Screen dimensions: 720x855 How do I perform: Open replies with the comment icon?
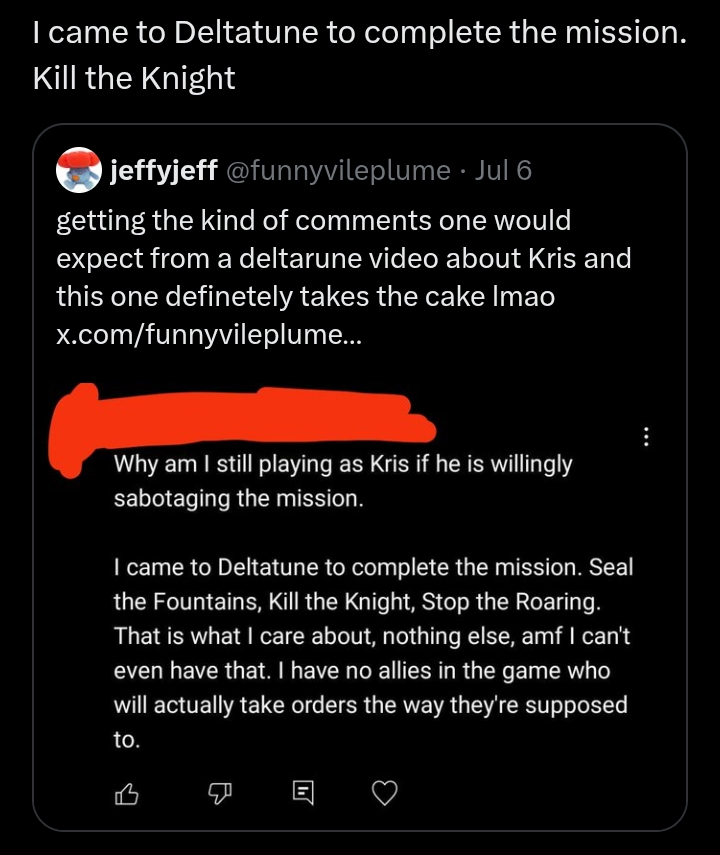(x=301, y=794)
